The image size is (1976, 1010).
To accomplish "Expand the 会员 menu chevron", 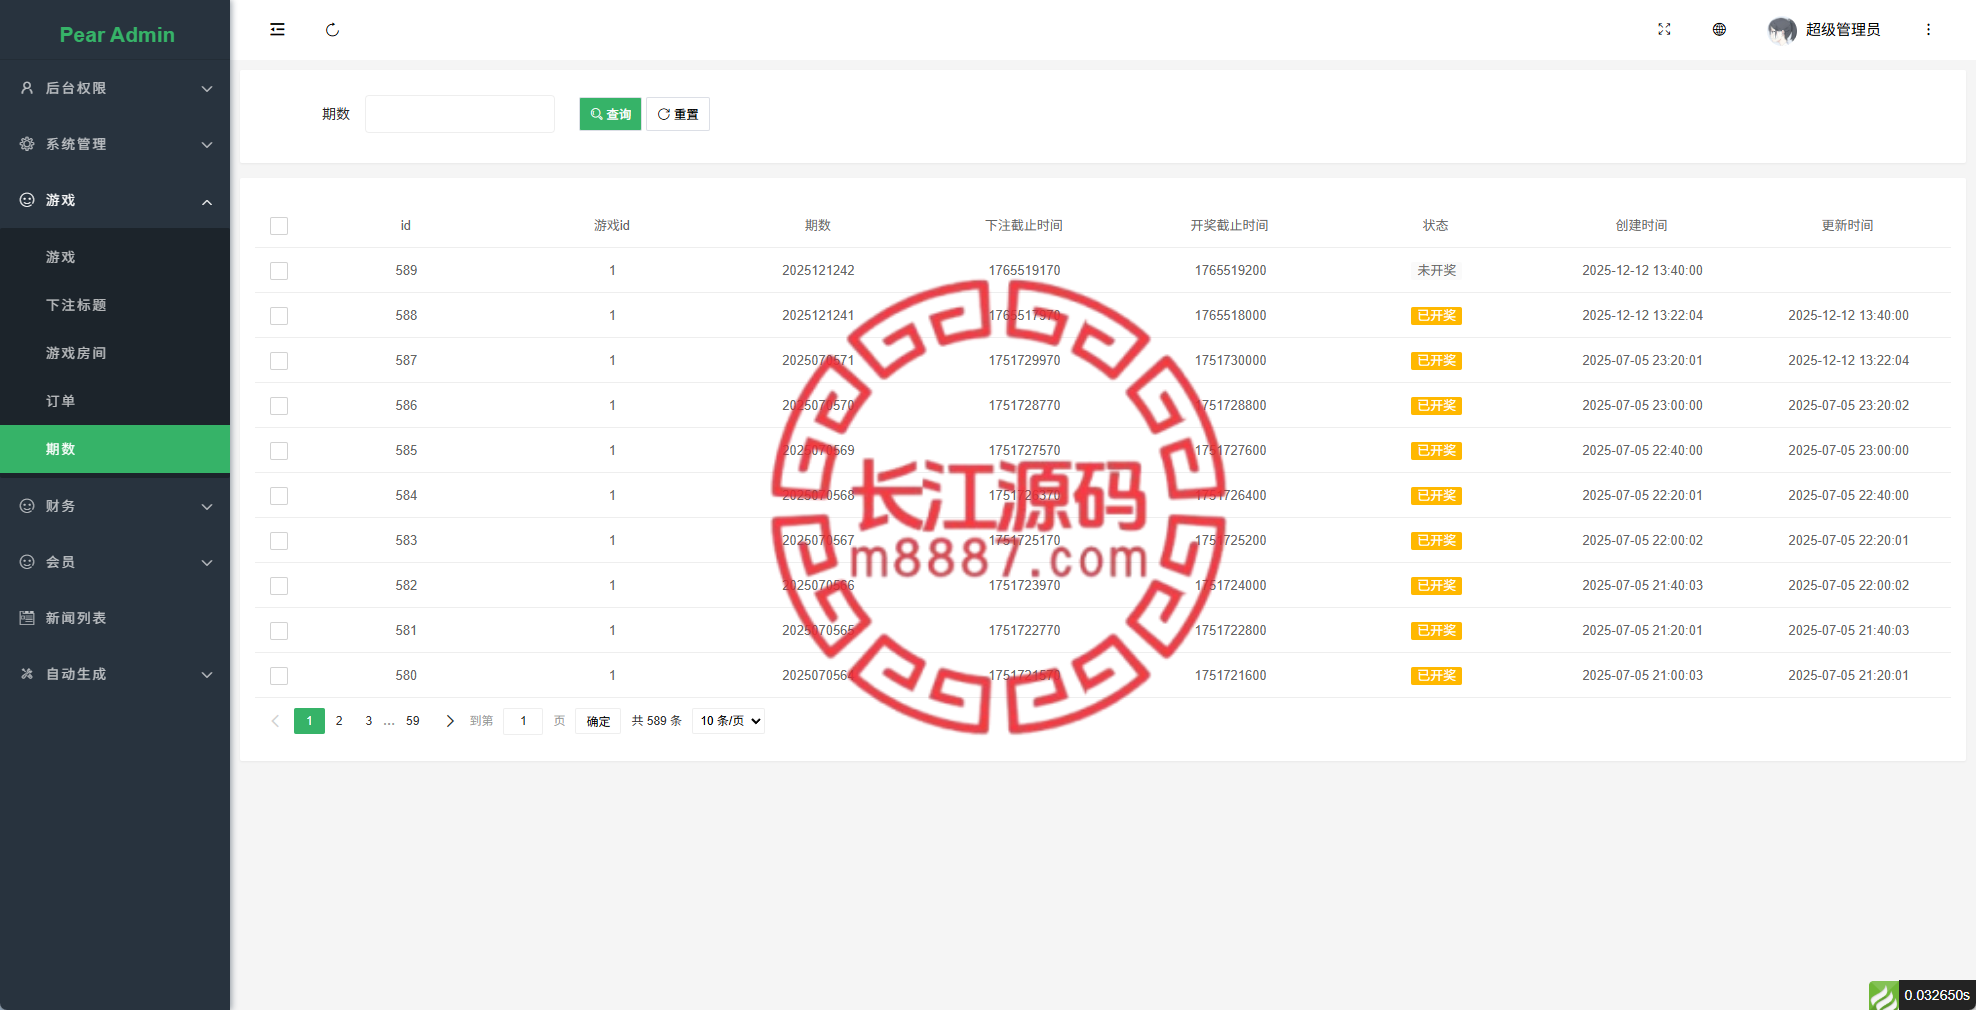I will [207, 563].
